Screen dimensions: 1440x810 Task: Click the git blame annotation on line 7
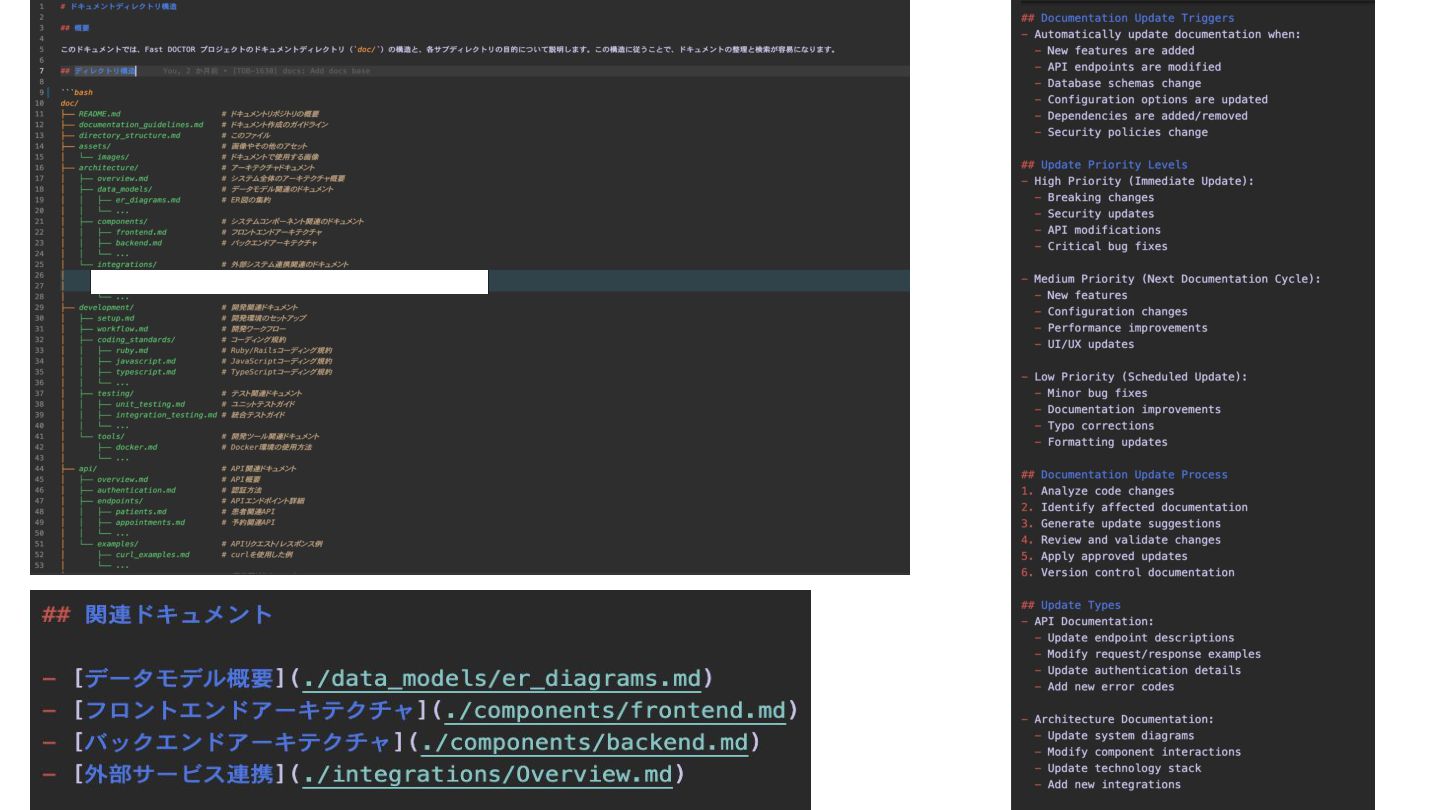(x=266, y=71)
